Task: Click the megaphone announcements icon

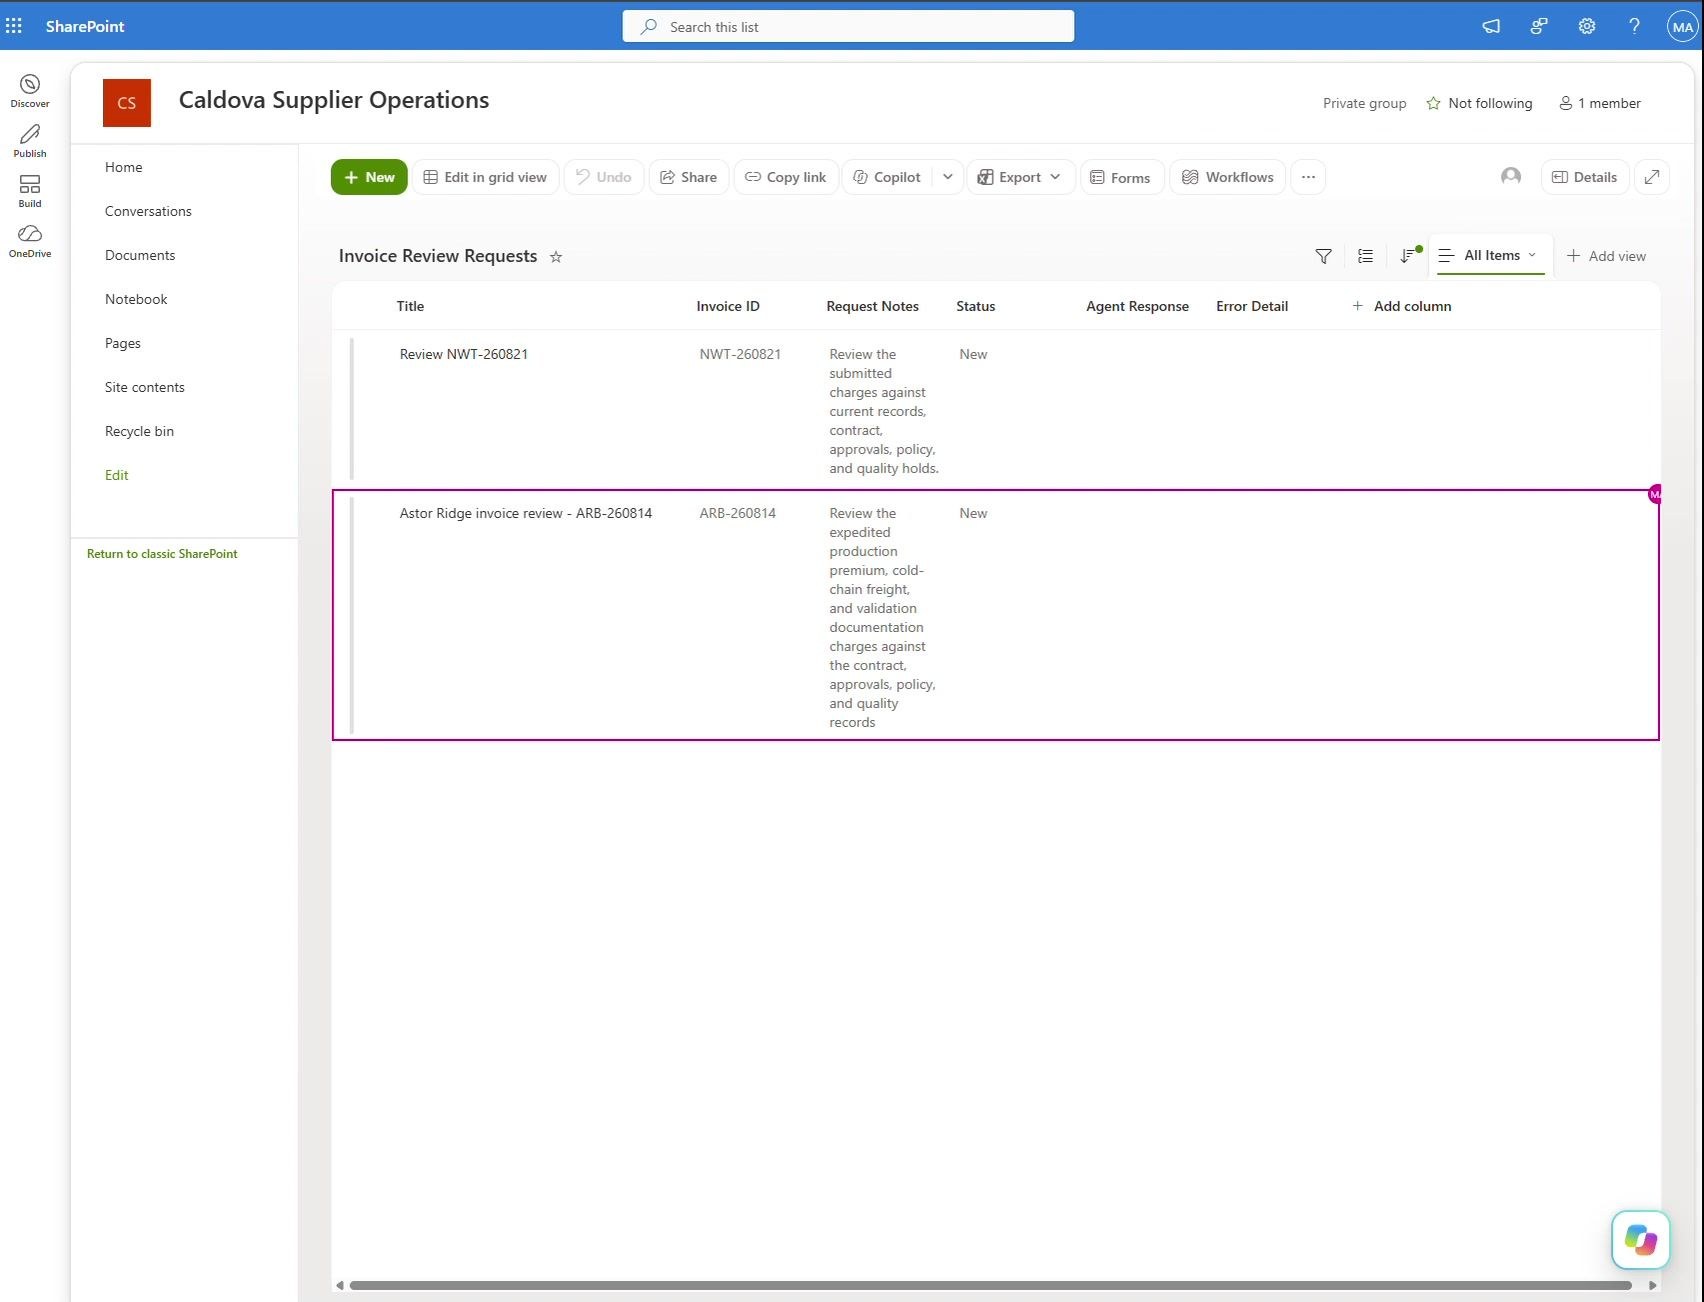Action: [x=1491, y=26]
